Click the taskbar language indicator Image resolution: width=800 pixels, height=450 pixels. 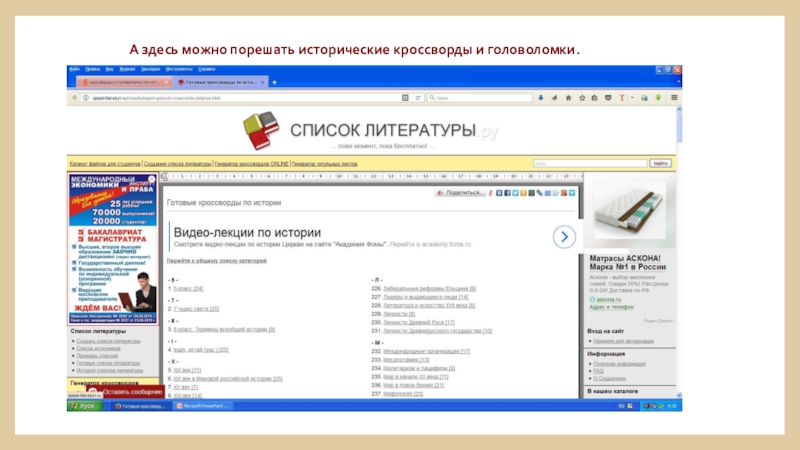[x=621, y=406]
